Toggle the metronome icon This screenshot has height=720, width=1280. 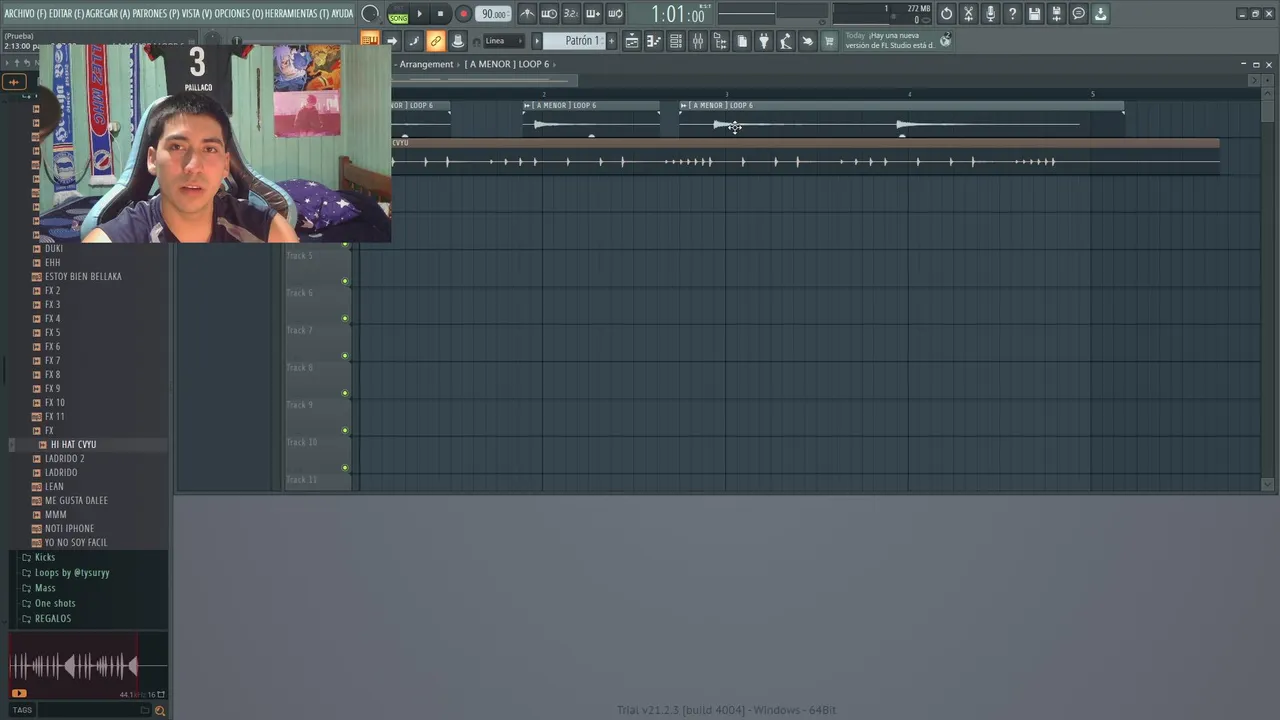527,14
